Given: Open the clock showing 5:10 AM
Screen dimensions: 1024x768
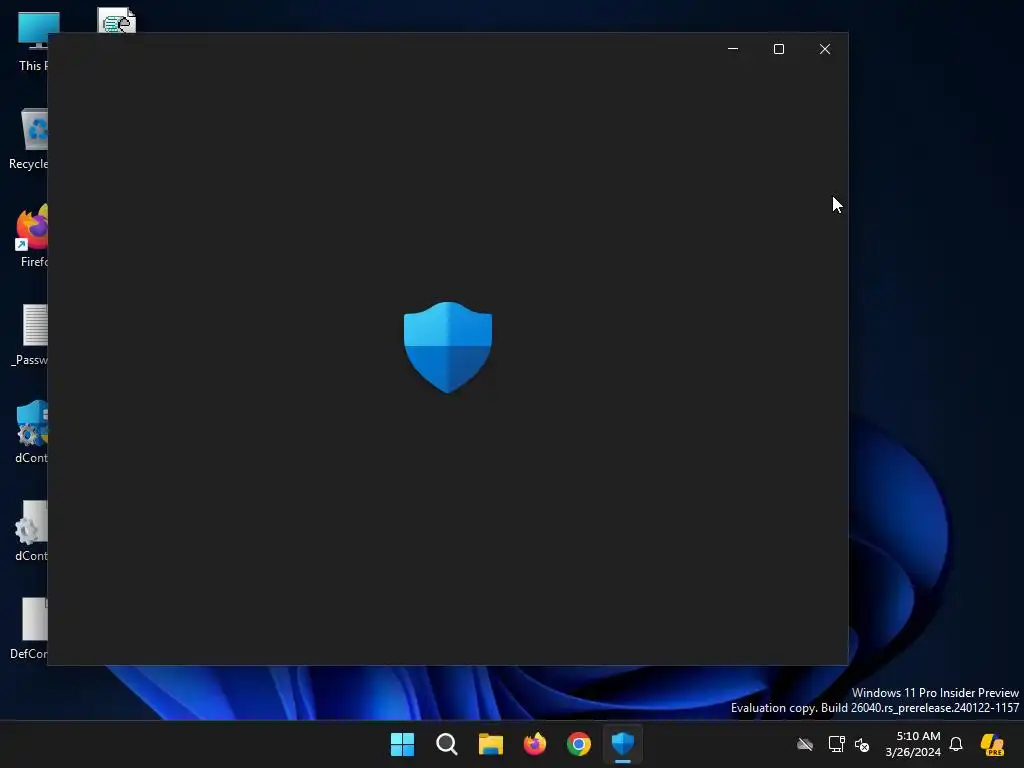Looking at the screenshot, I should tap(913, 744).
